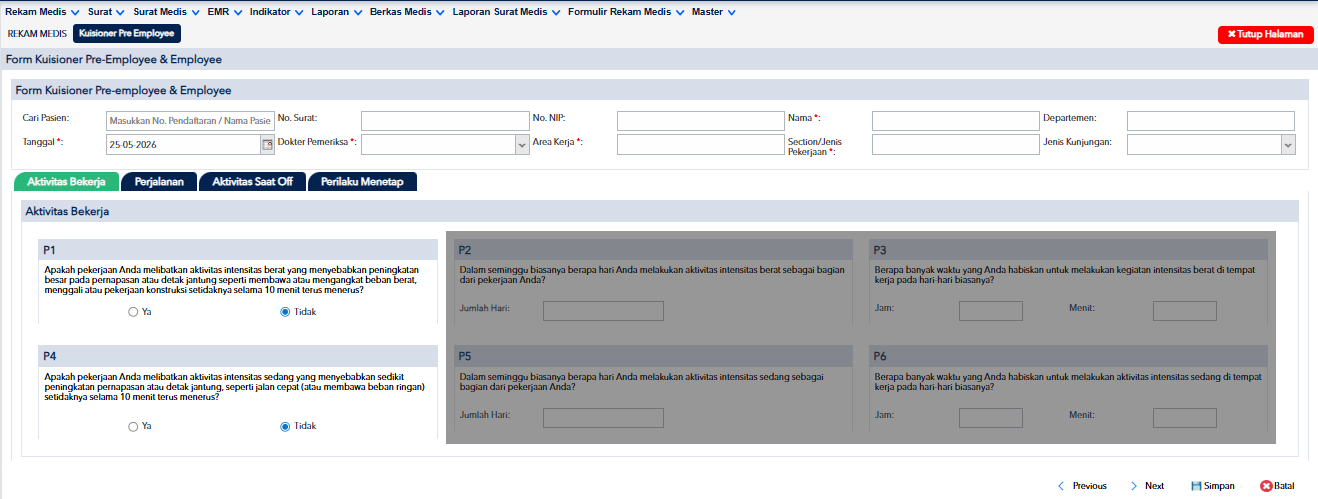1318x499 pixels.
Task: Click the No. NIP input field
Action: click(x=700, y=121)
